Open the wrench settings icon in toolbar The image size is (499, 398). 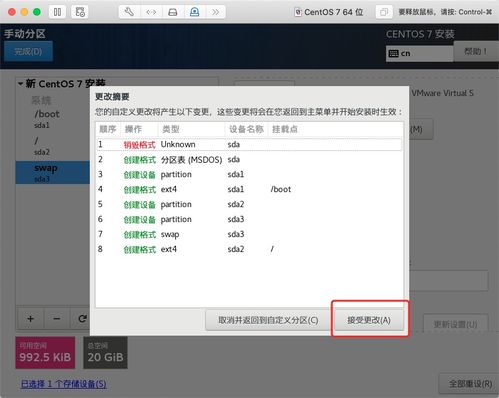[129, 12]
